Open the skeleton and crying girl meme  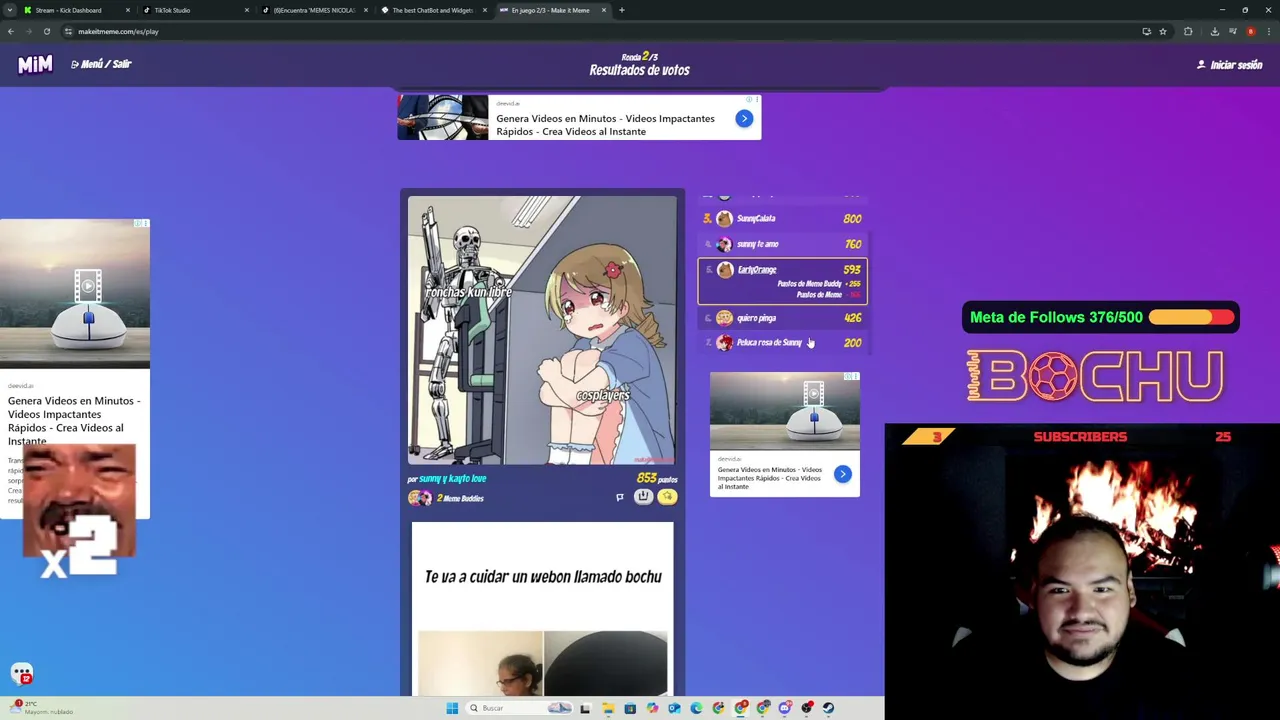[x=542, y=331]
